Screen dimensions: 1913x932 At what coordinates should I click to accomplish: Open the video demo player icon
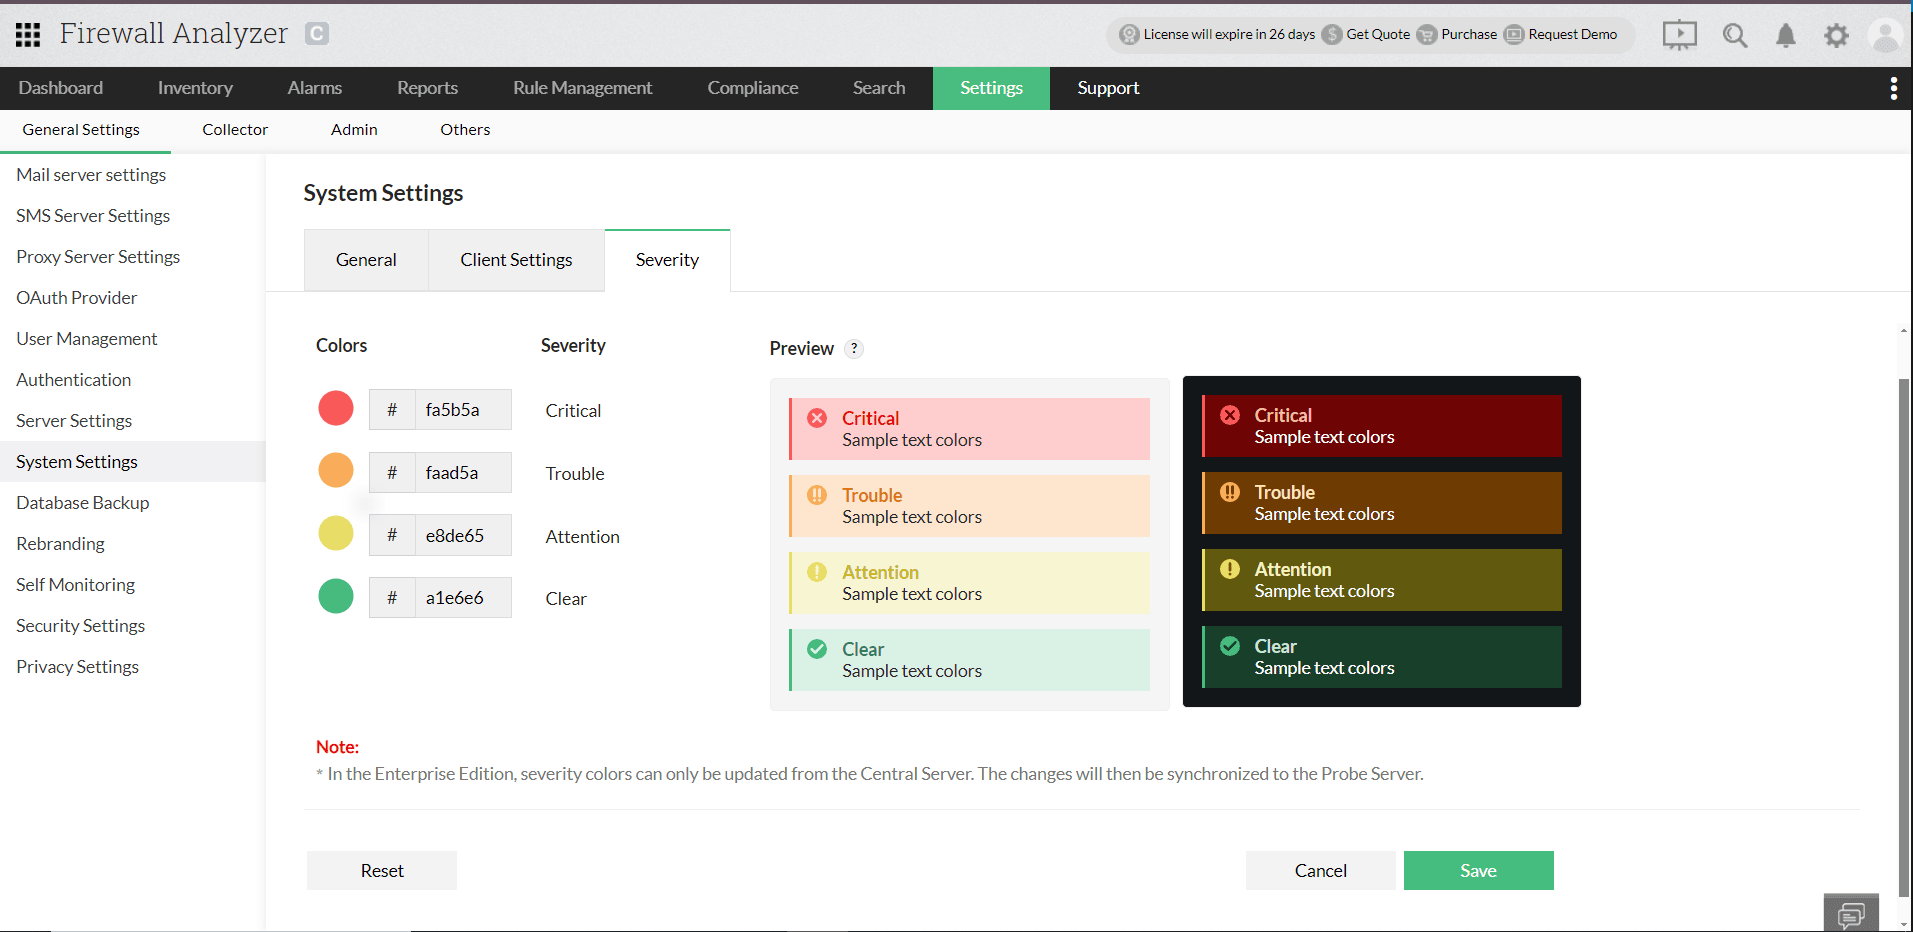[1679, 34]
